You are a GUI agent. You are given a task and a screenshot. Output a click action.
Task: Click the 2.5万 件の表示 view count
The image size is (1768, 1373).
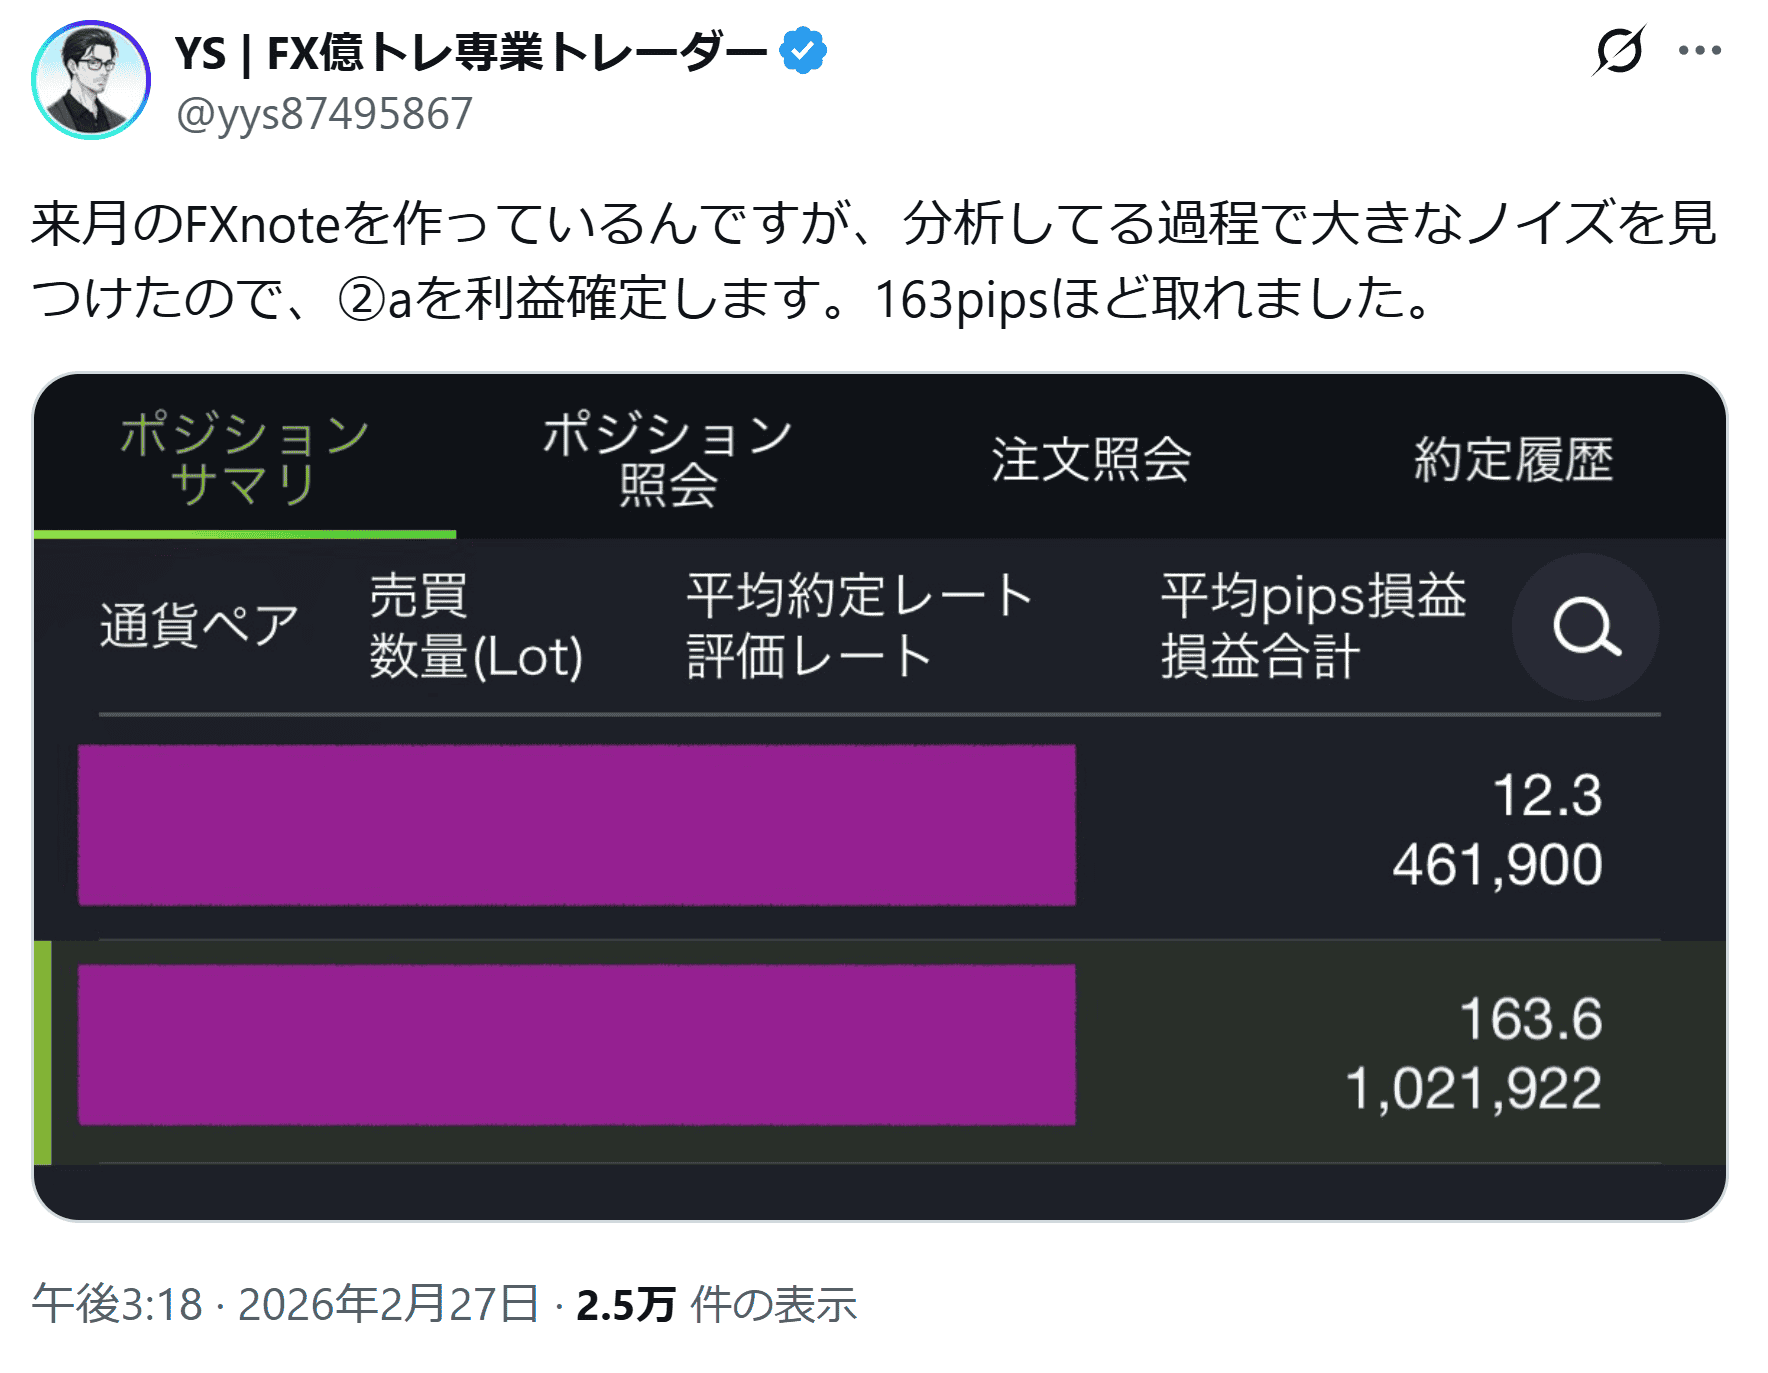click(x=716, y=1304)
